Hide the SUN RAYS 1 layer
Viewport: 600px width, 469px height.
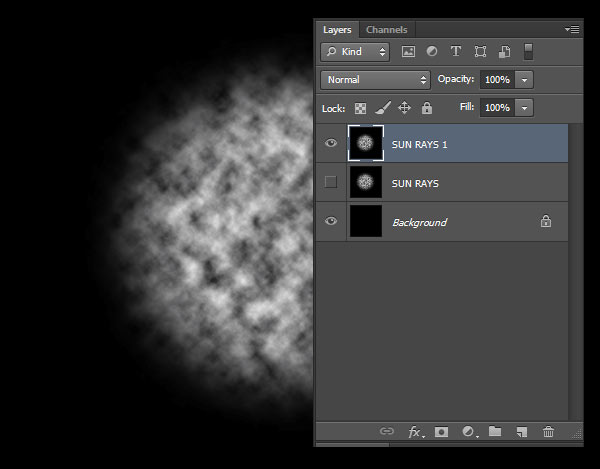point(331,144)
